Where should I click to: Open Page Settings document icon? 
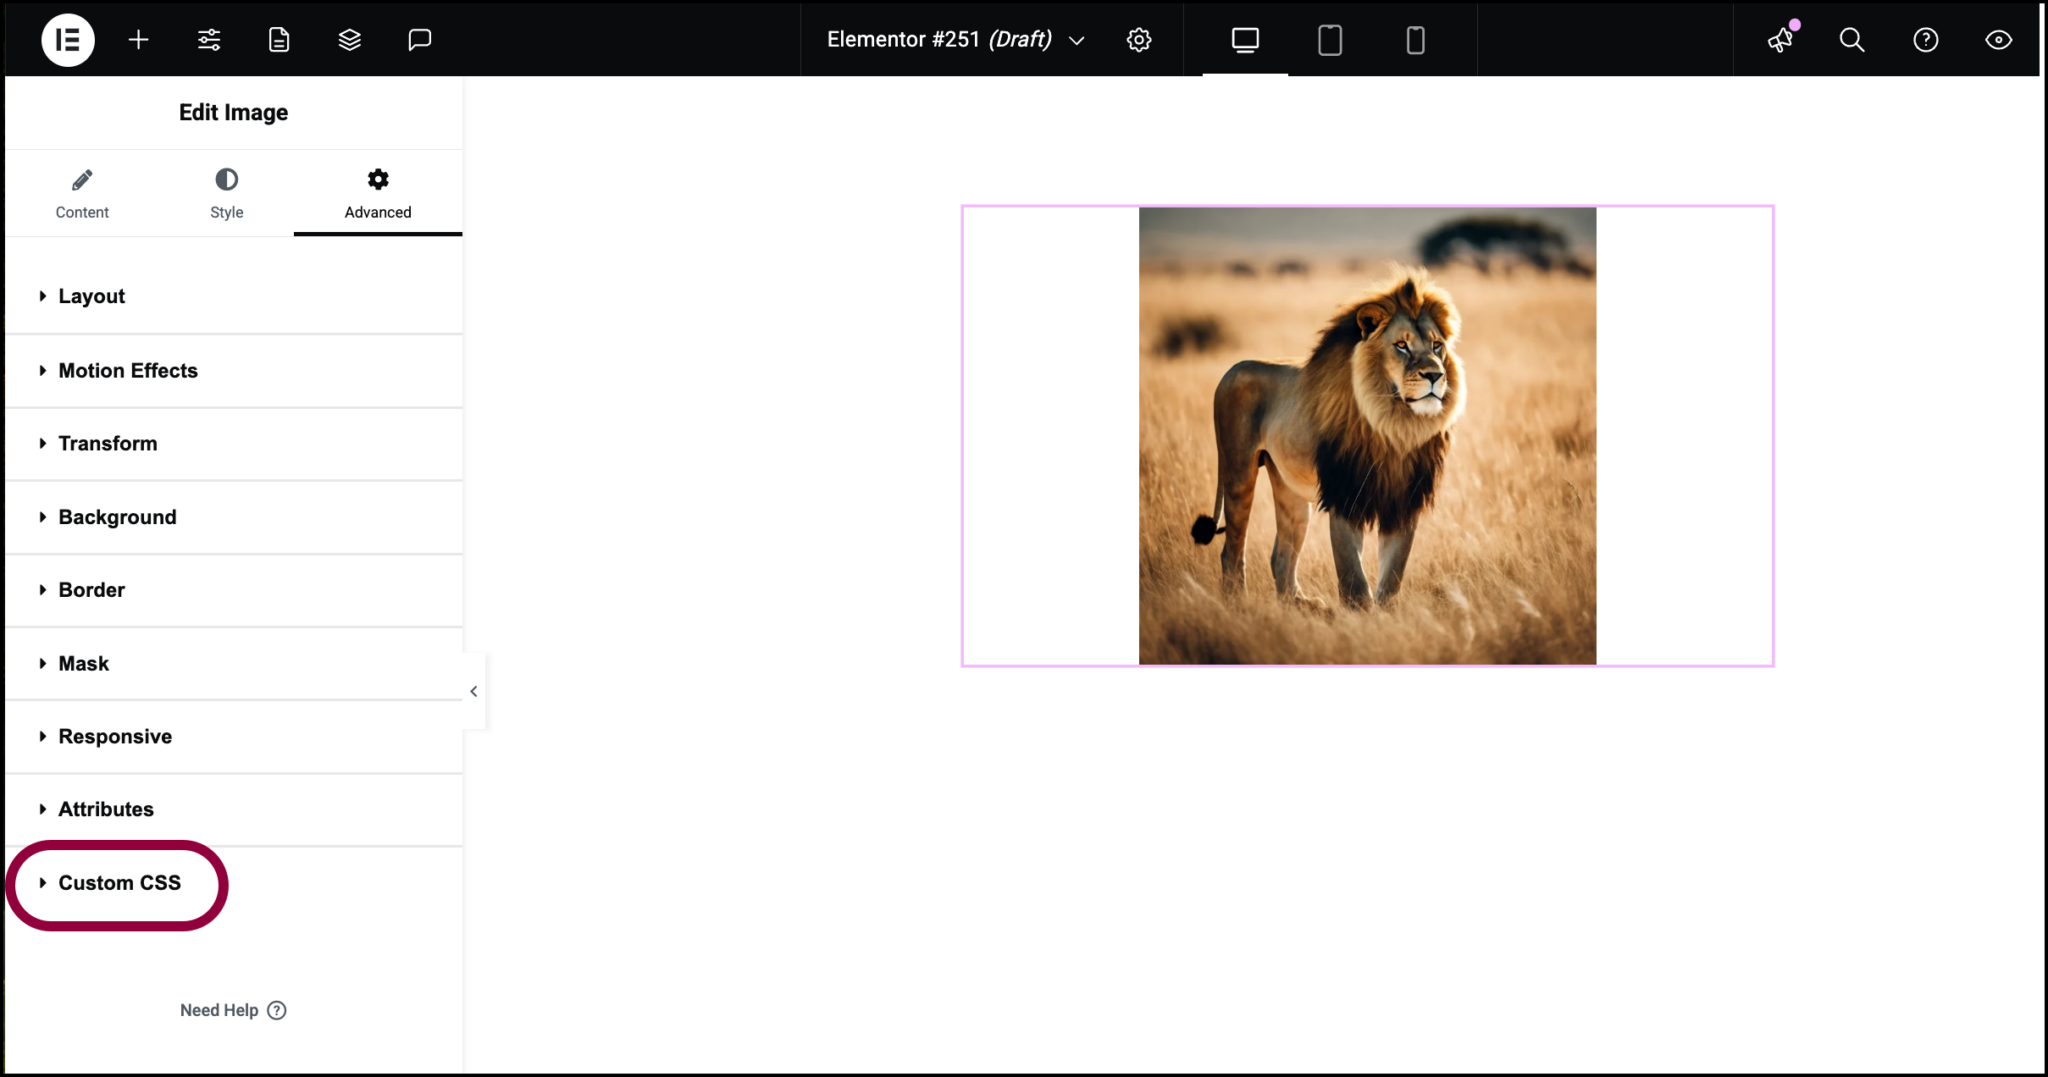tap(279, 40)
